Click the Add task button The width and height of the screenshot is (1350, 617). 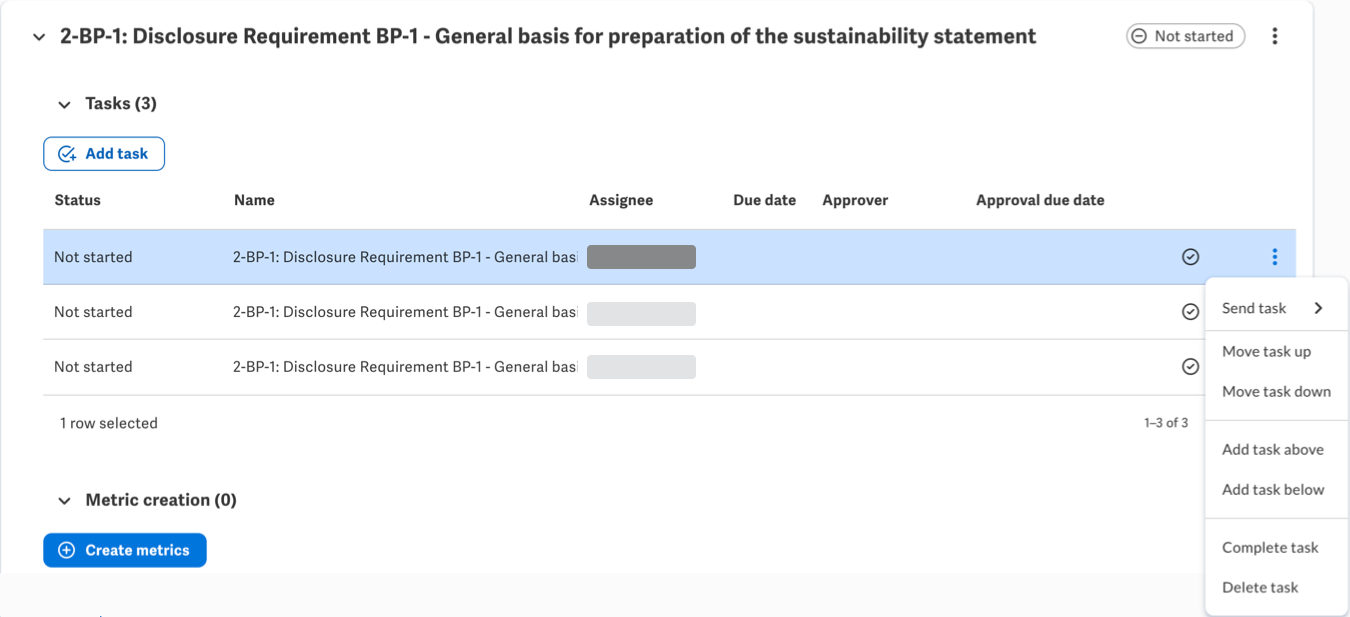tap(104, 153)
